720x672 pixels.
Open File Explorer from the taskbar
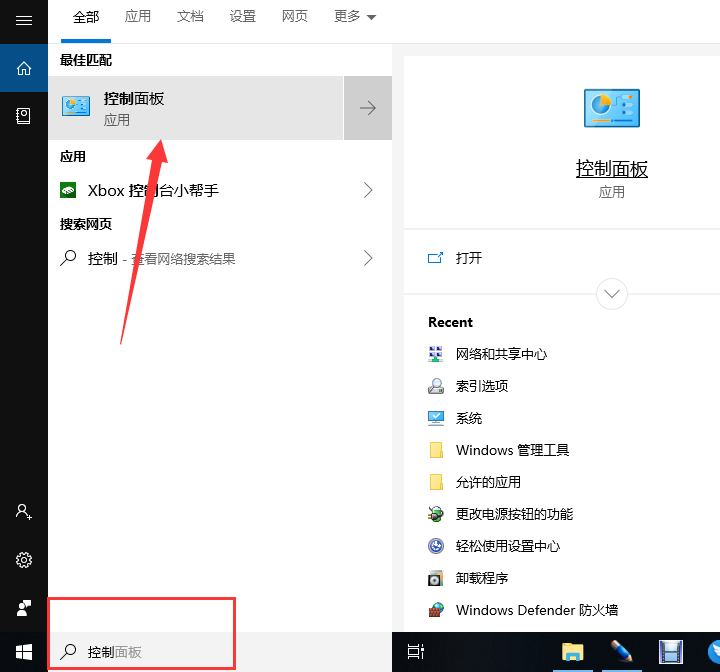572,652
